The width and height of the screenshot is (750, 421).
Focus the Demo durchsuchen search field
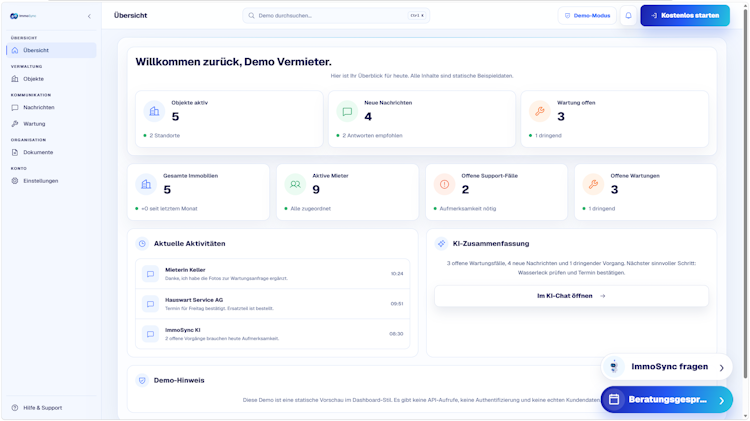[x=336, y=16]
